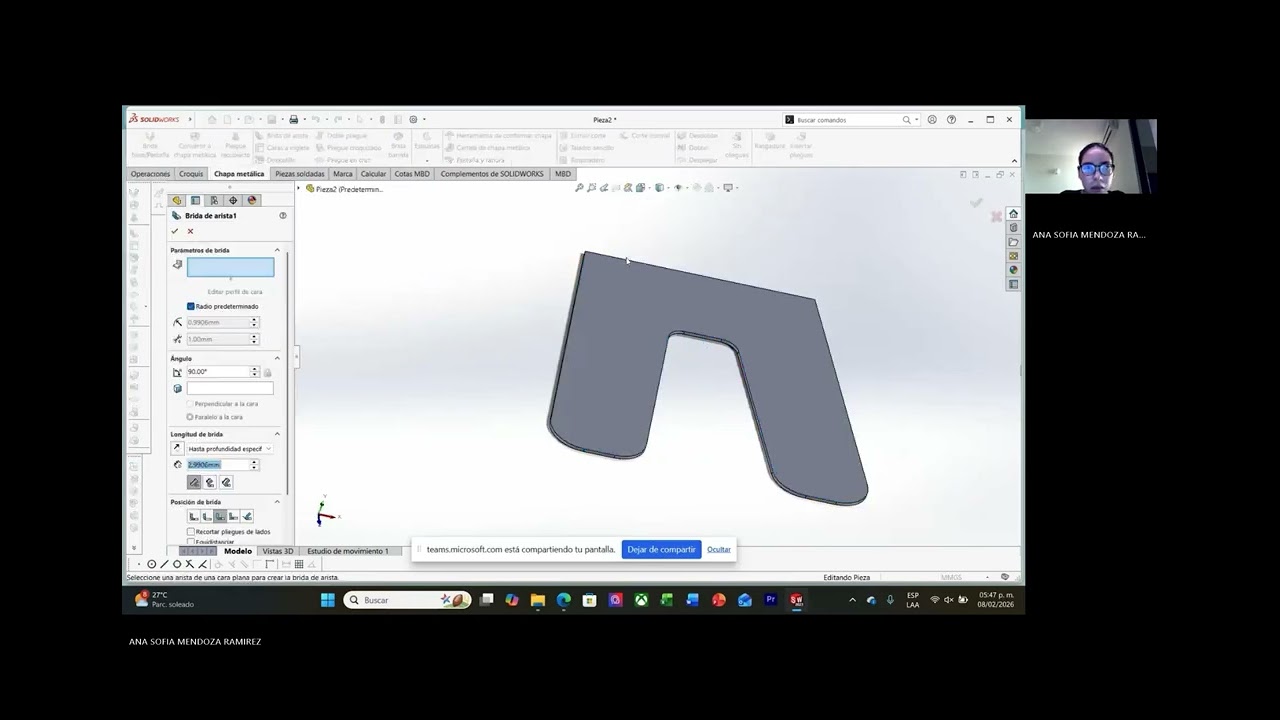Open the DisplayManager tab icon
The width and height of the screenshot is (1280, 720).
tap(252, 200)
